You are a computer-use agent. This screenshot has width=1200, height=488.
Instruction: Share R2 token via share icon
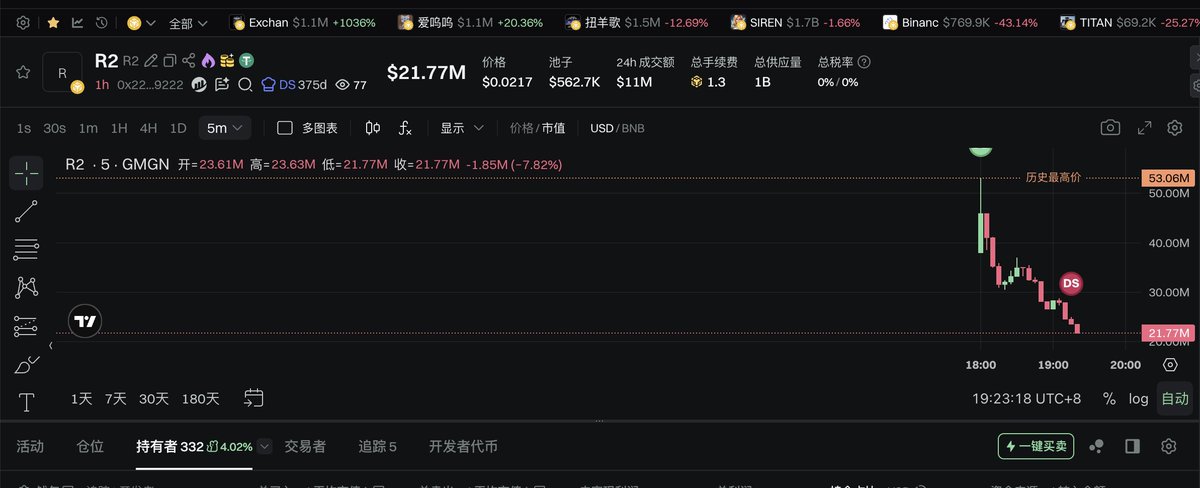coord(189,61)
